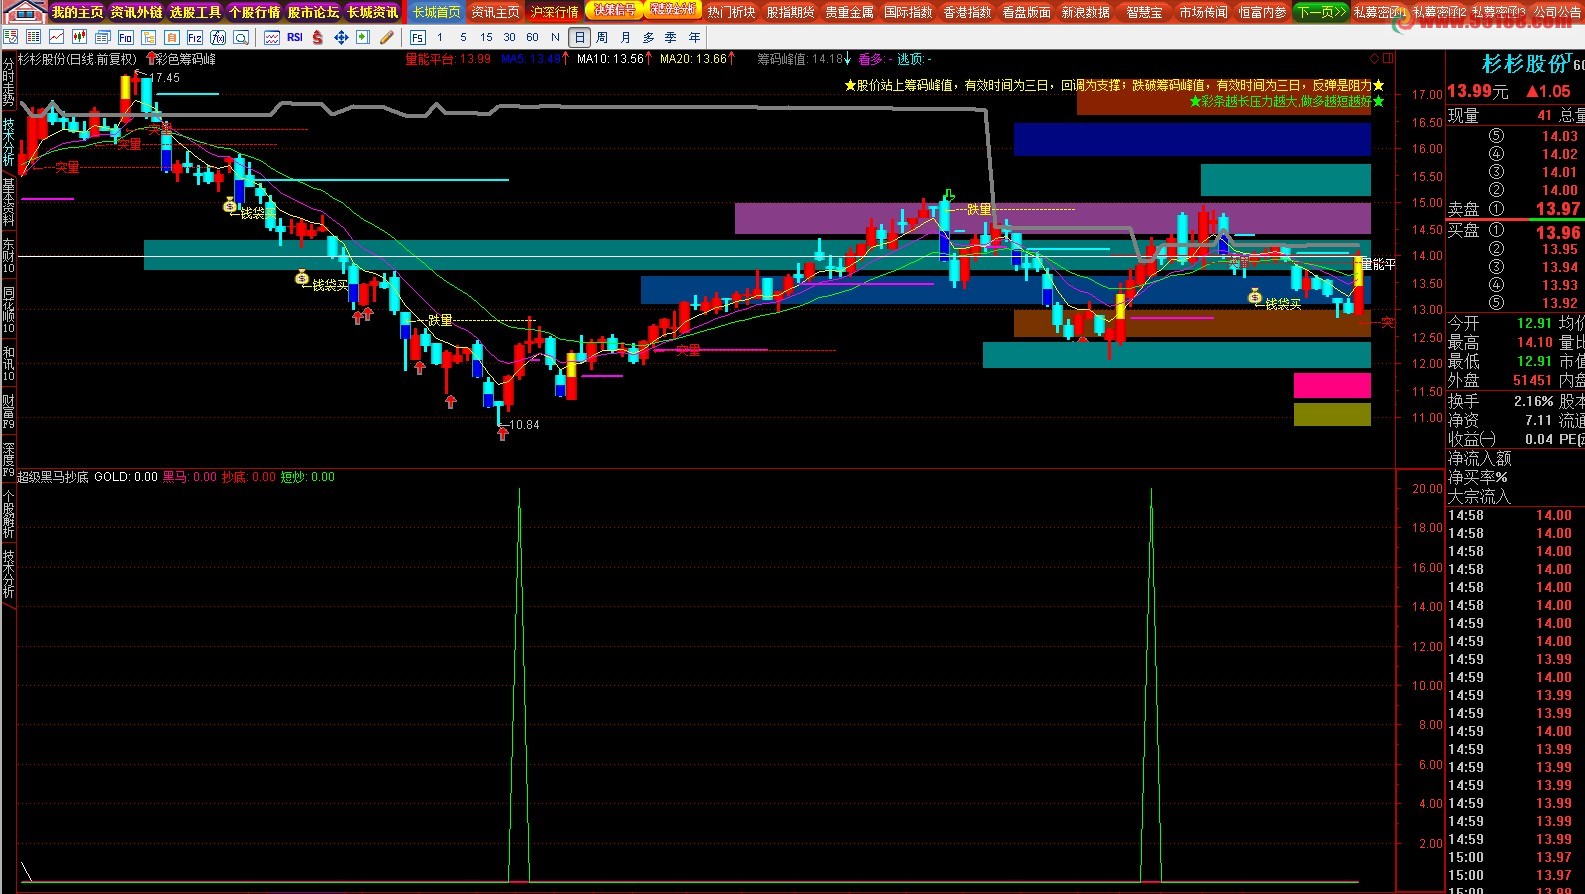
Task: Open the 我的主页 menu
Action: (78, 12)
